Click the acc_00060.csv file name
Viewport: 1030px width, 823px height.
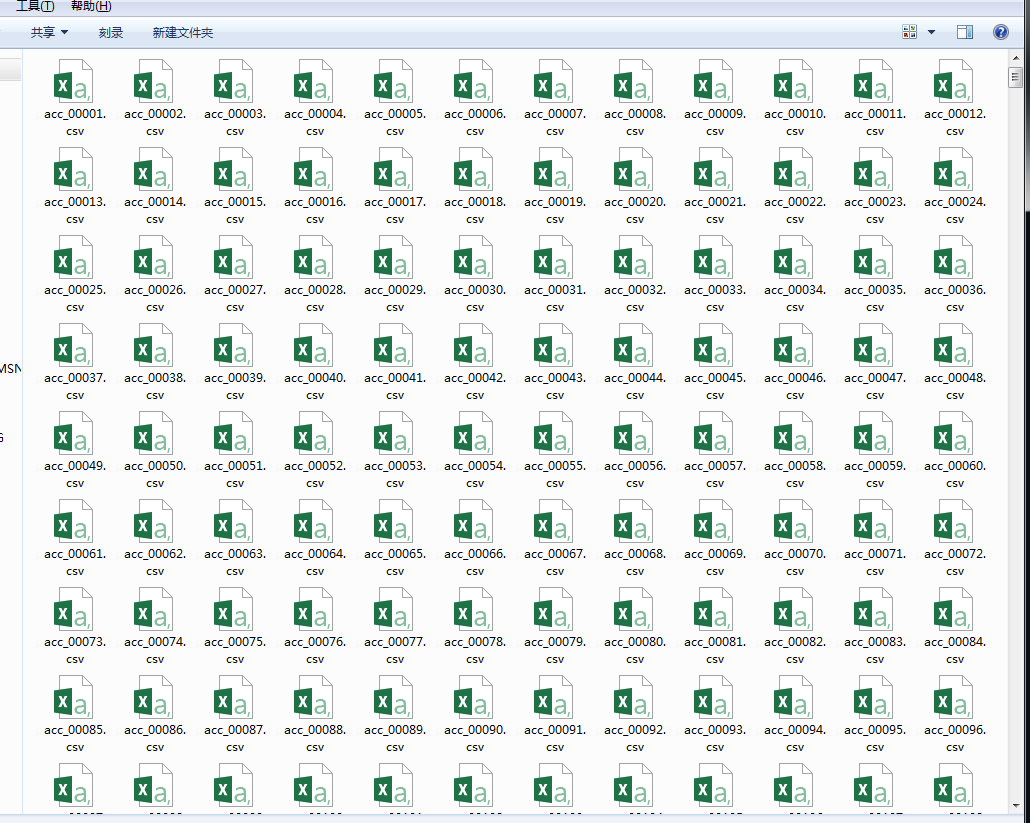click(954, 474)
